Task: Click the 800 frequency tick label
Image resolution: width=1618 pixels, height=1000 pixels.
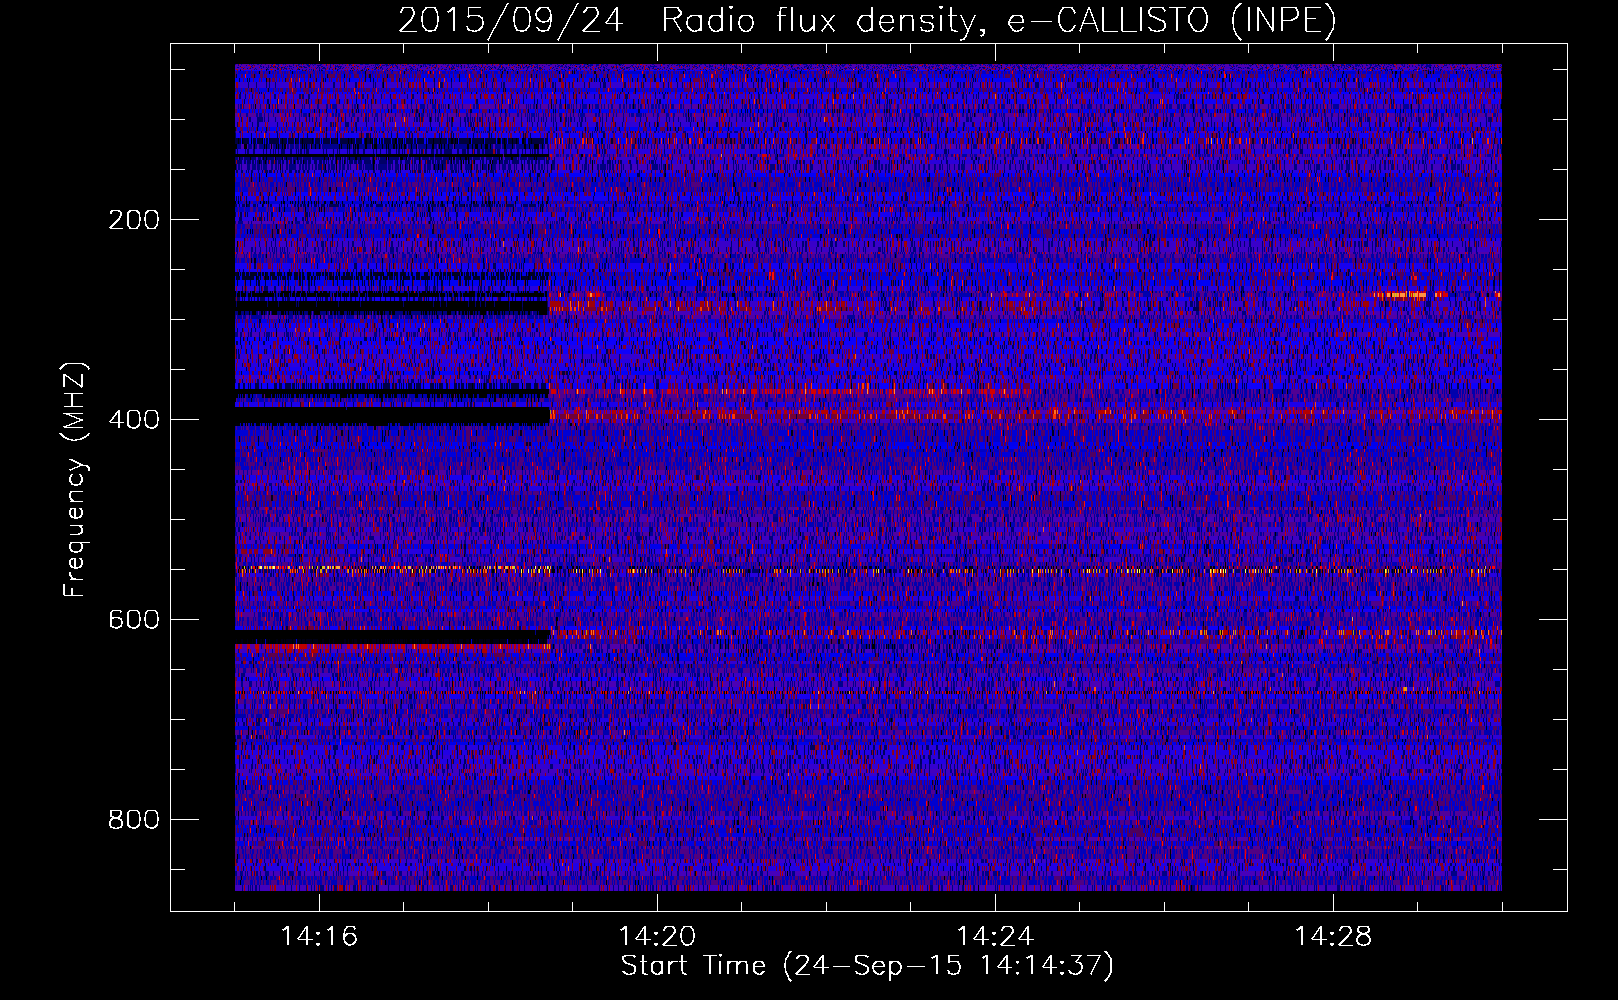Action: click(x=134, y=820)
